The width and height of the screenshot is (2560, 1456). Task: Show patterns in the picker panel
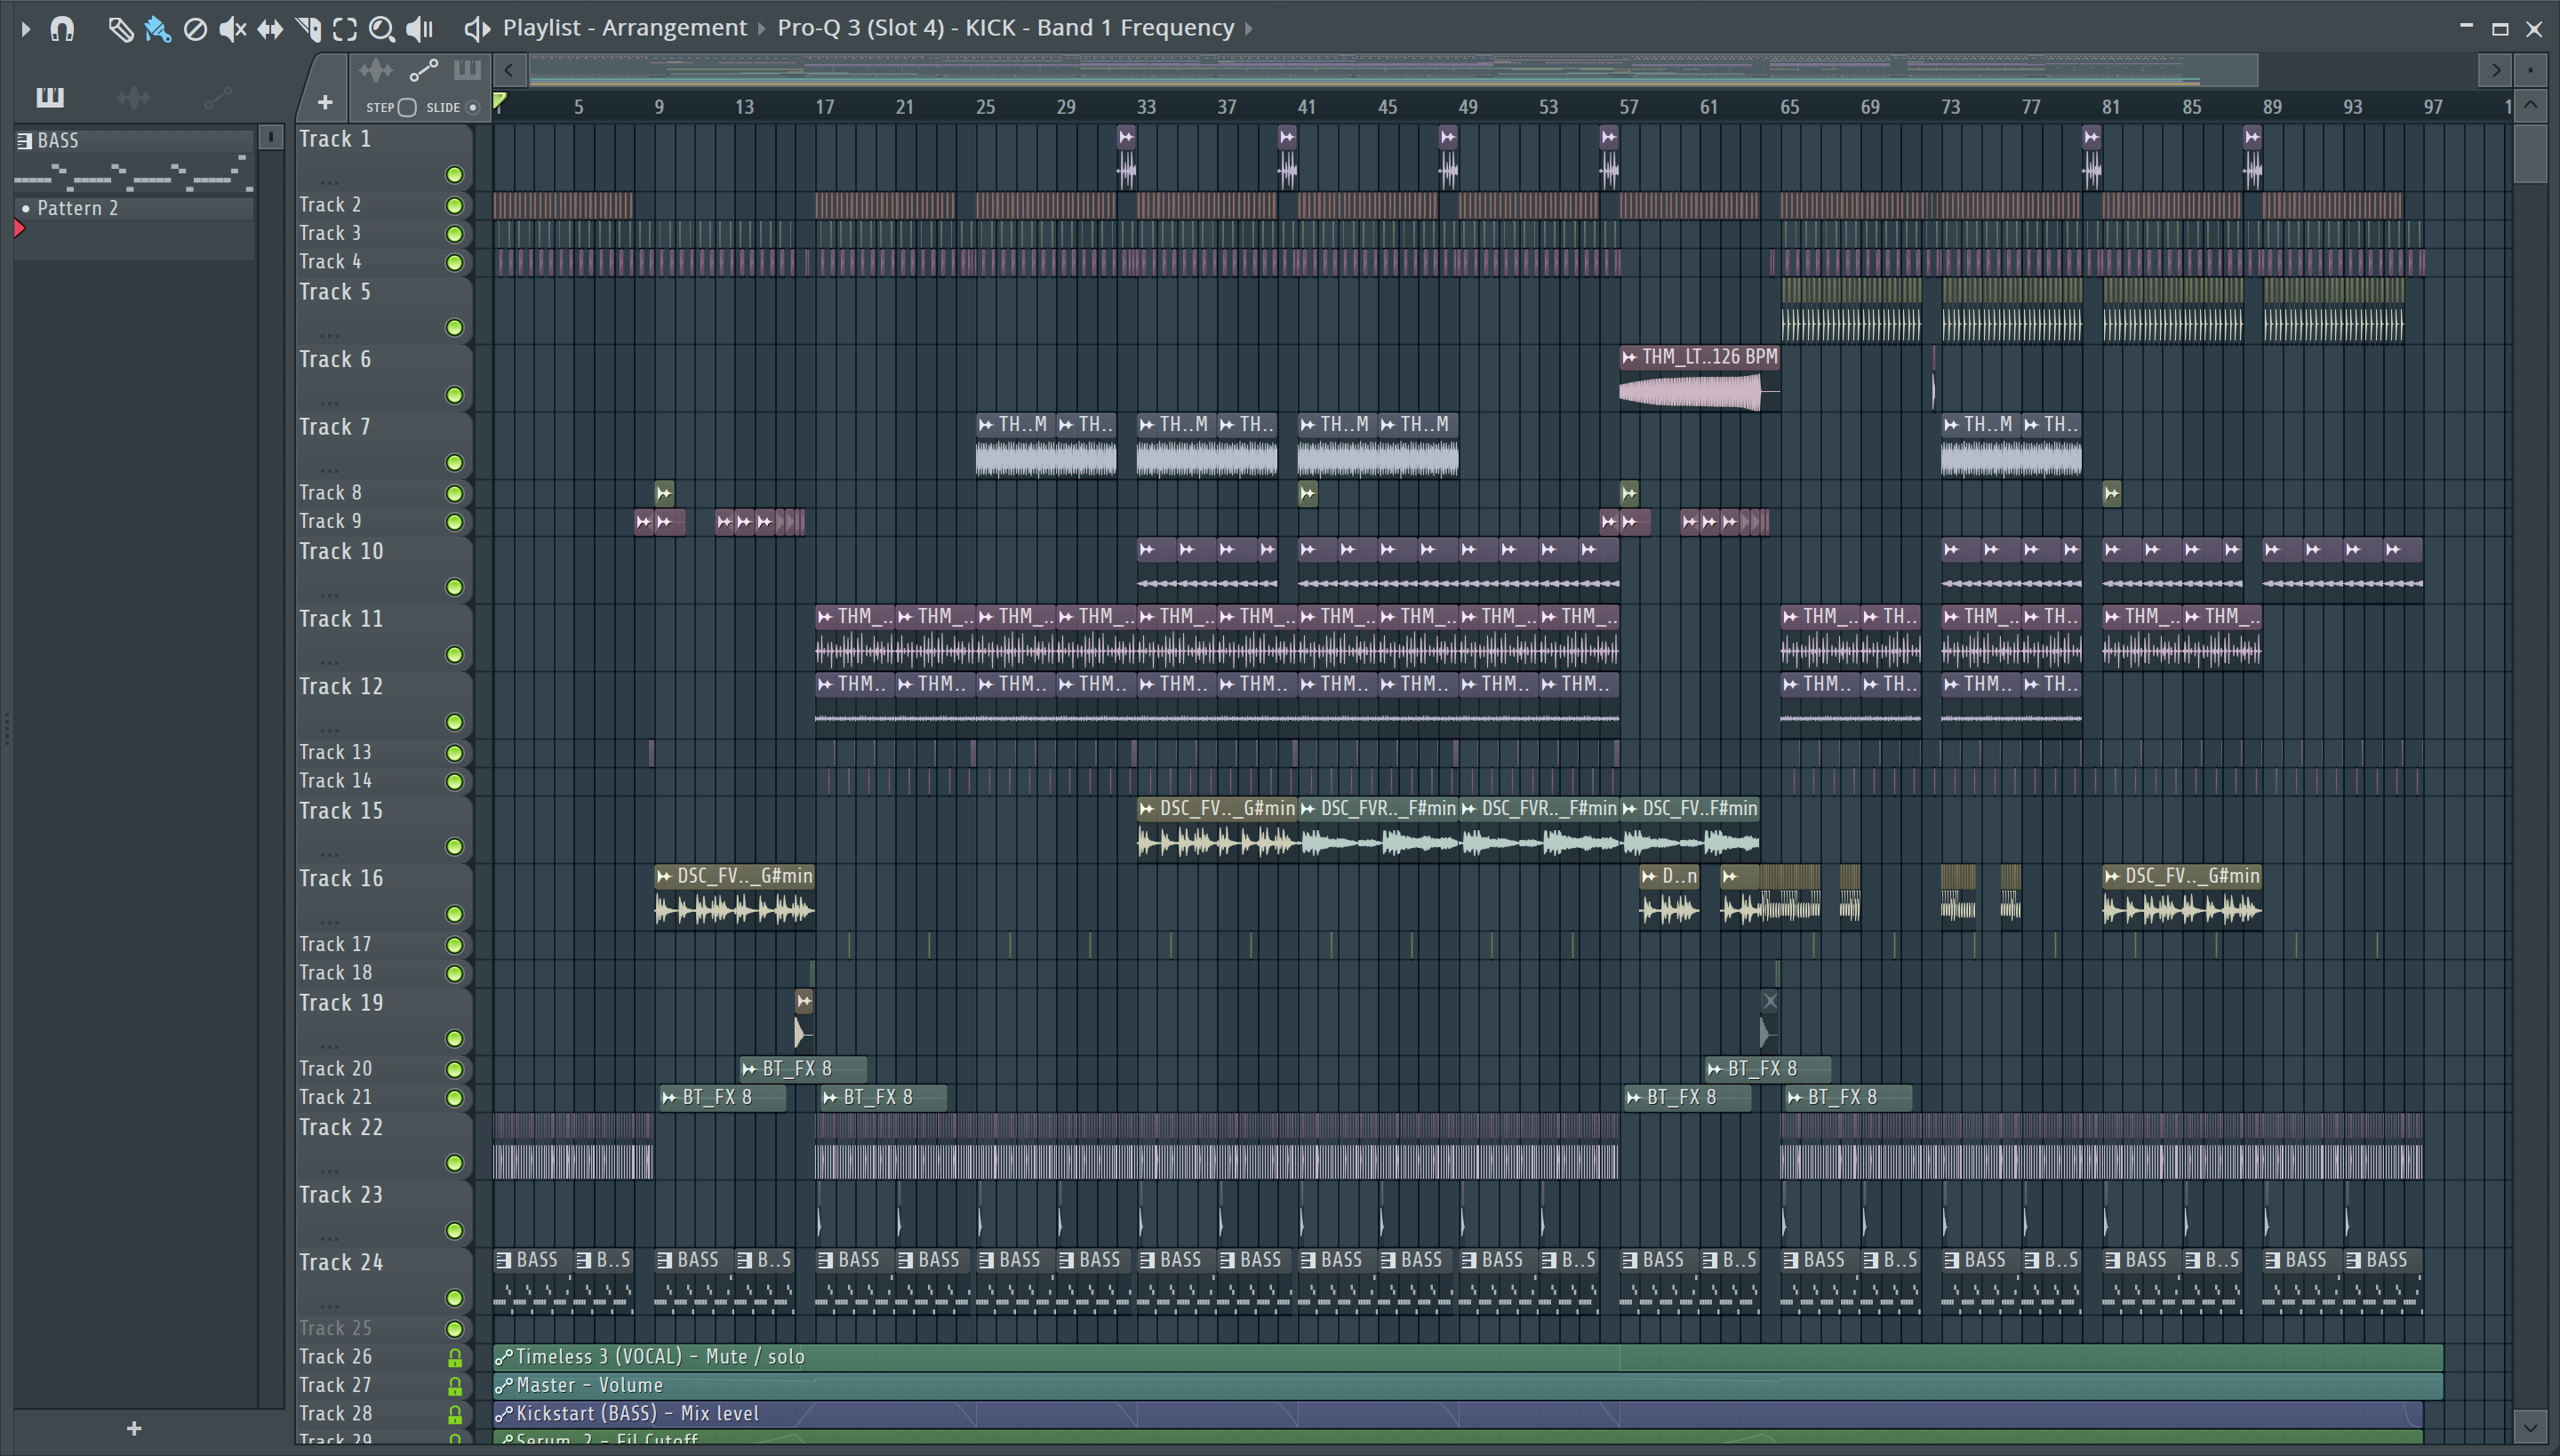coord(50,97)
